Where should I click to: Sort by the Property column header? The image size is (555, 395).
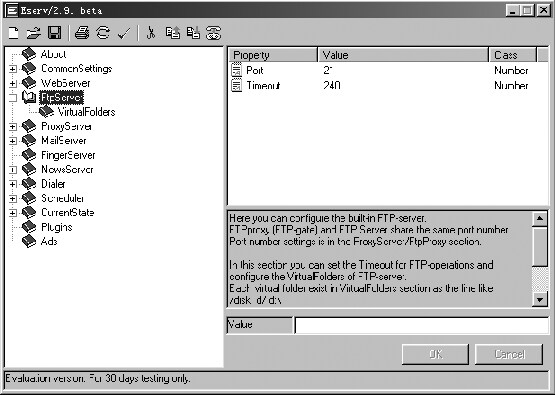click(273, 55)
